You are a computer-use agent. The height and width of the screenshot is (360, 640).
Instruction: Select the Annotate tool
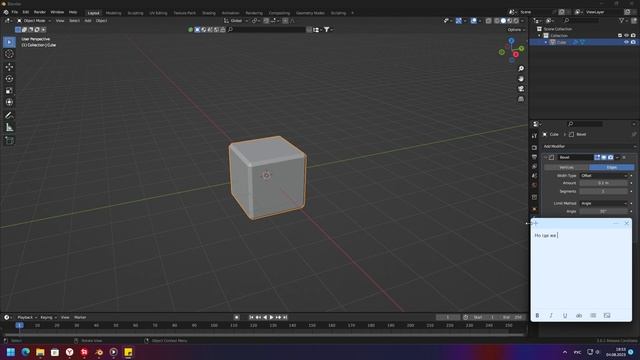9,116
